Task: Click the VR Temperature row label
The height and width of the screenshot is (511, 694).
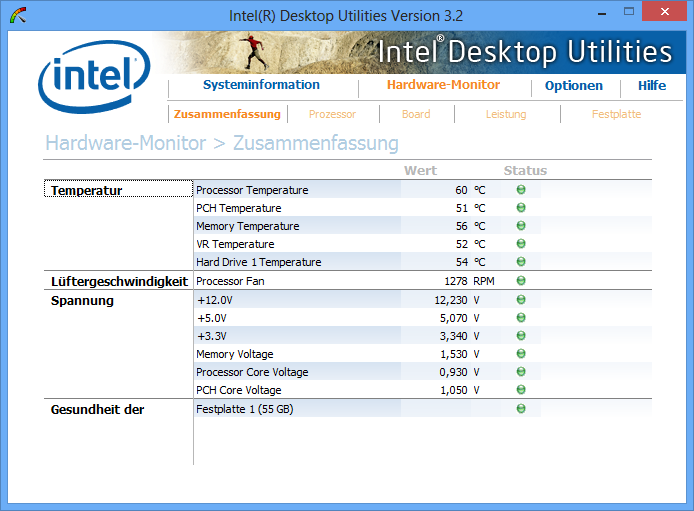Action: point(235,244)
